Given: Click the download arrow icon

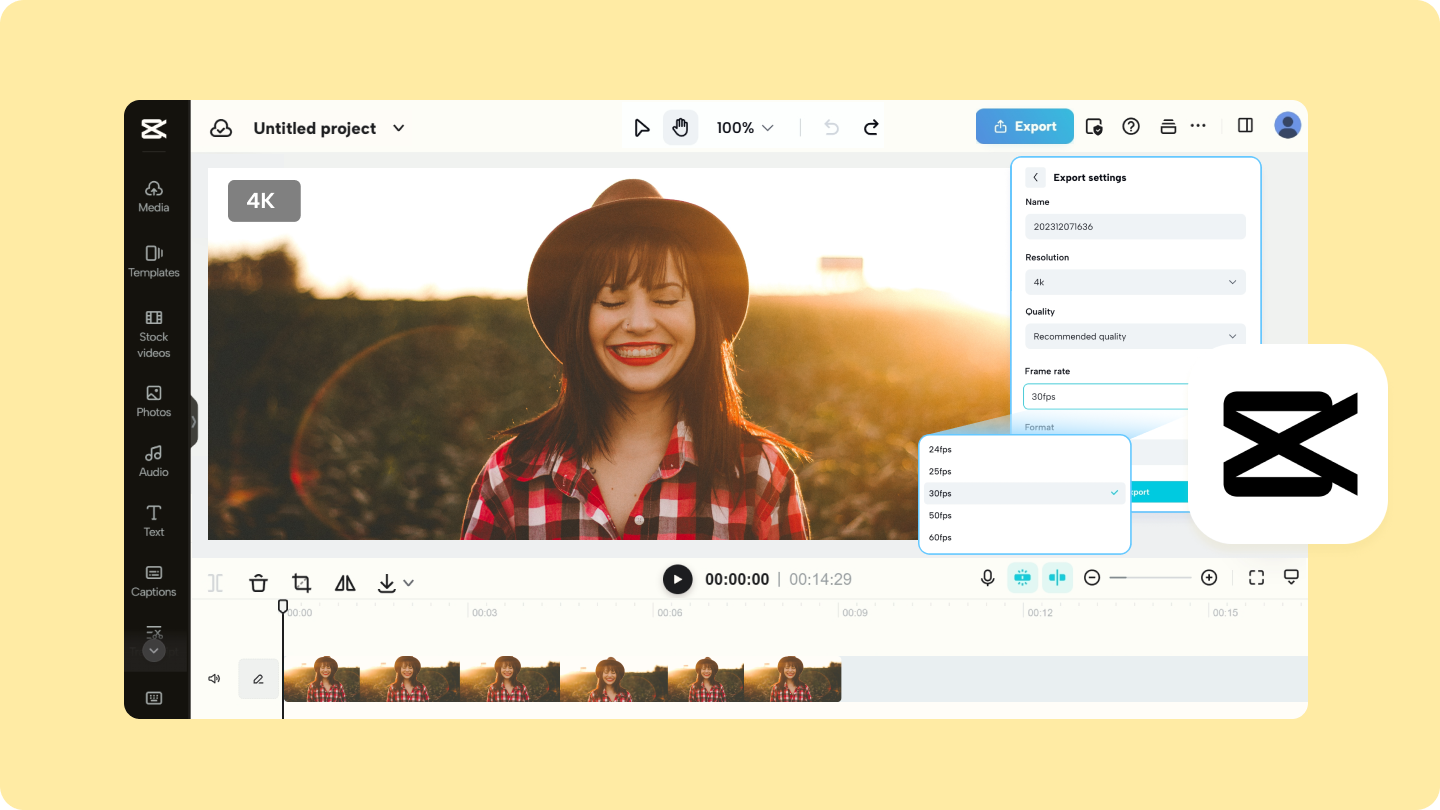Looking at the screenshot, I should click(x=387, y=583).
